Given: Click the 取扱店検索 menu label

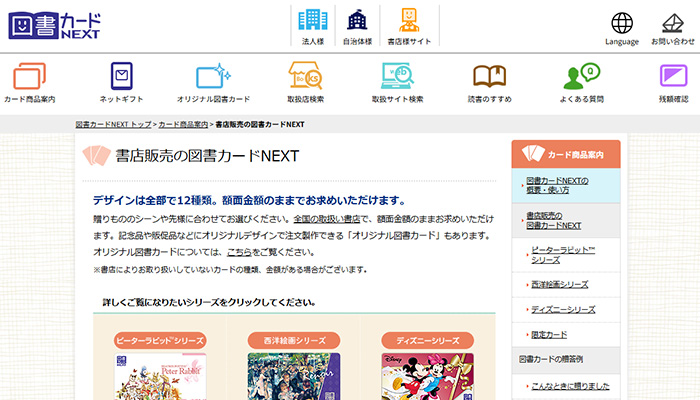Looking at the screenshot, I should click(x=305, y=99).
